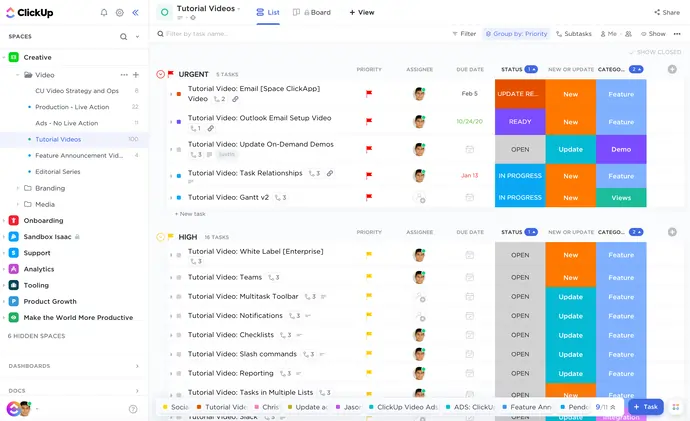Click Share in top right
Viewport: 690px width, 421px height.
pyautogui.click(x=667, y=12)
